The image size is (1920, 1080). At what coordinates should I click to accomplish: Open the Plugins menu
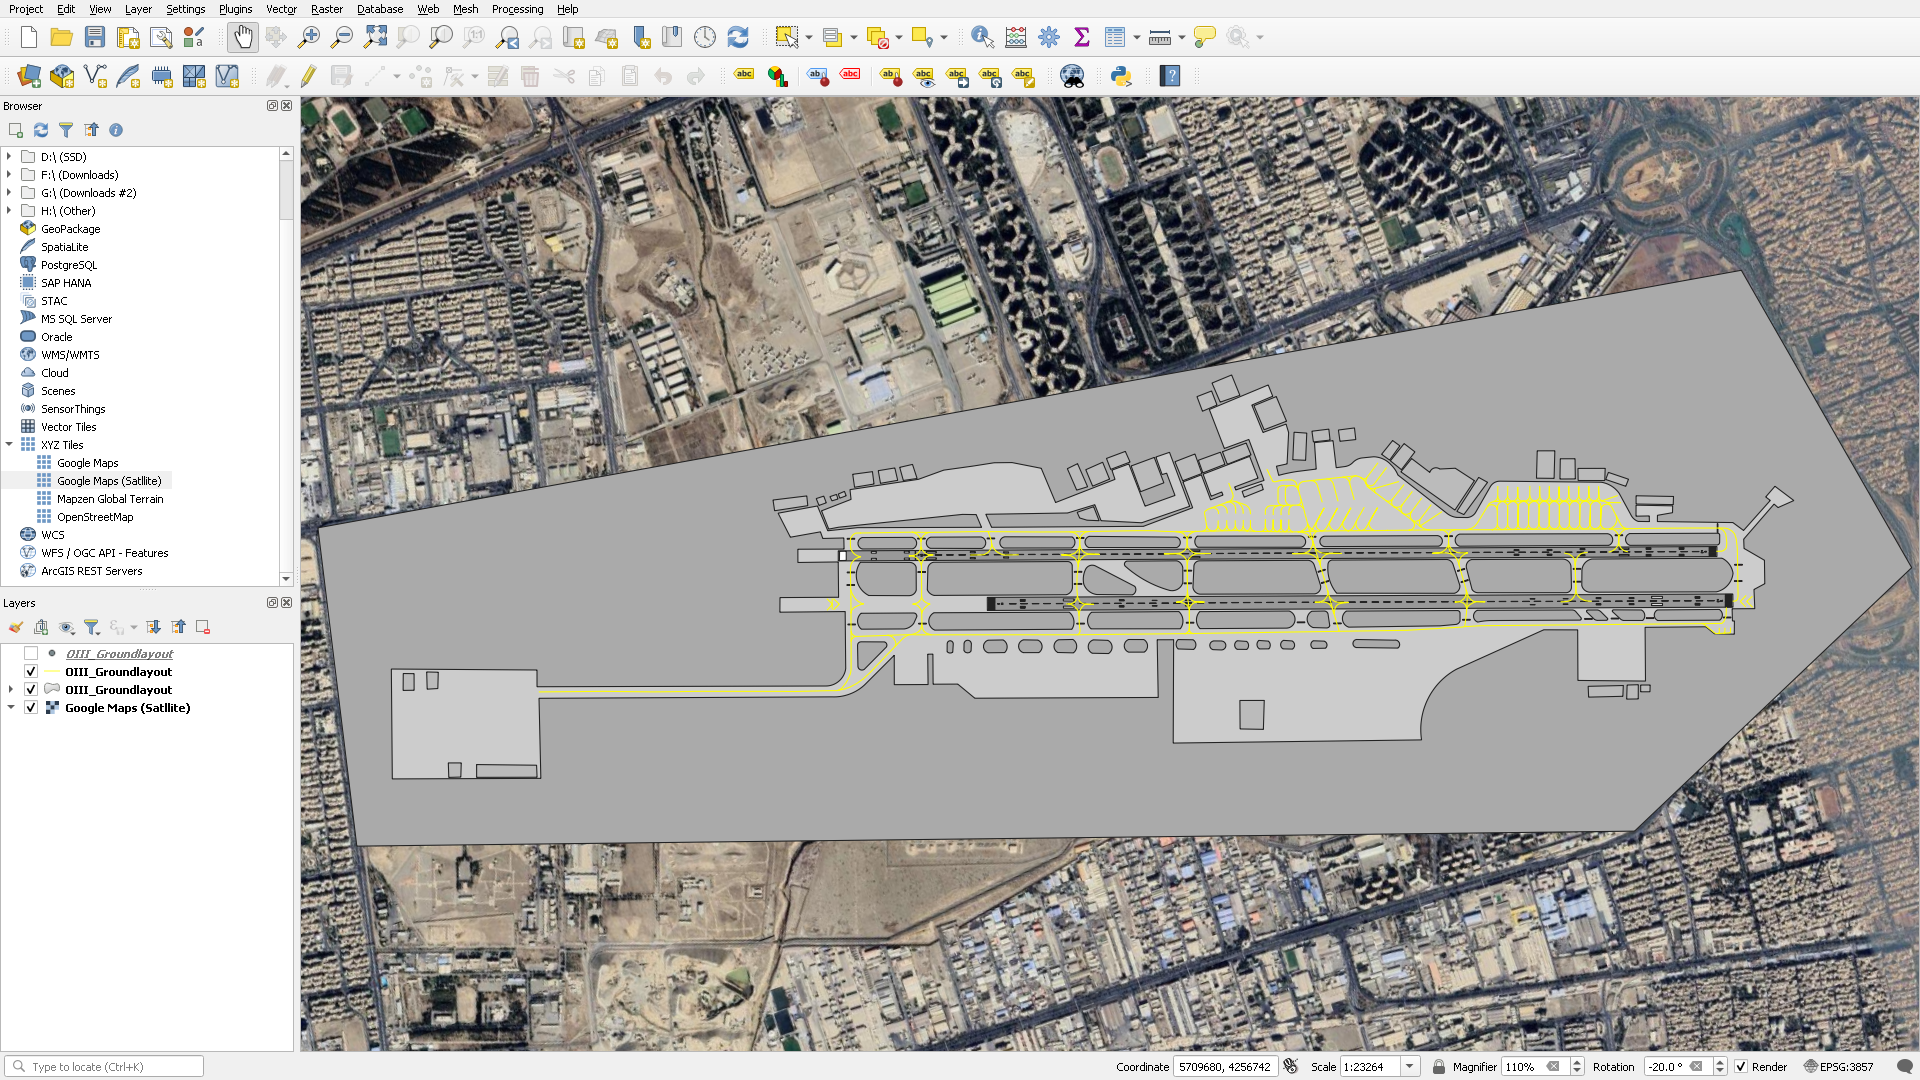[236, 9]
